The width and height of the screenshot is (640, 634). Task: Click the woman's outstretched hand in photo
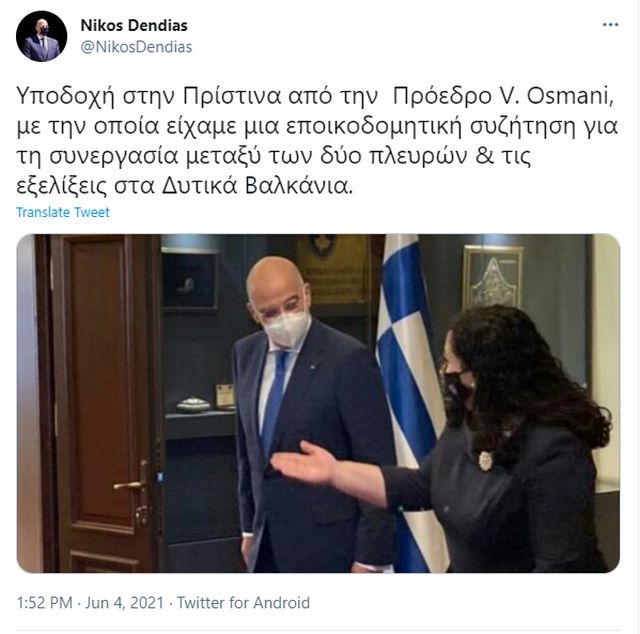(304, 462)
